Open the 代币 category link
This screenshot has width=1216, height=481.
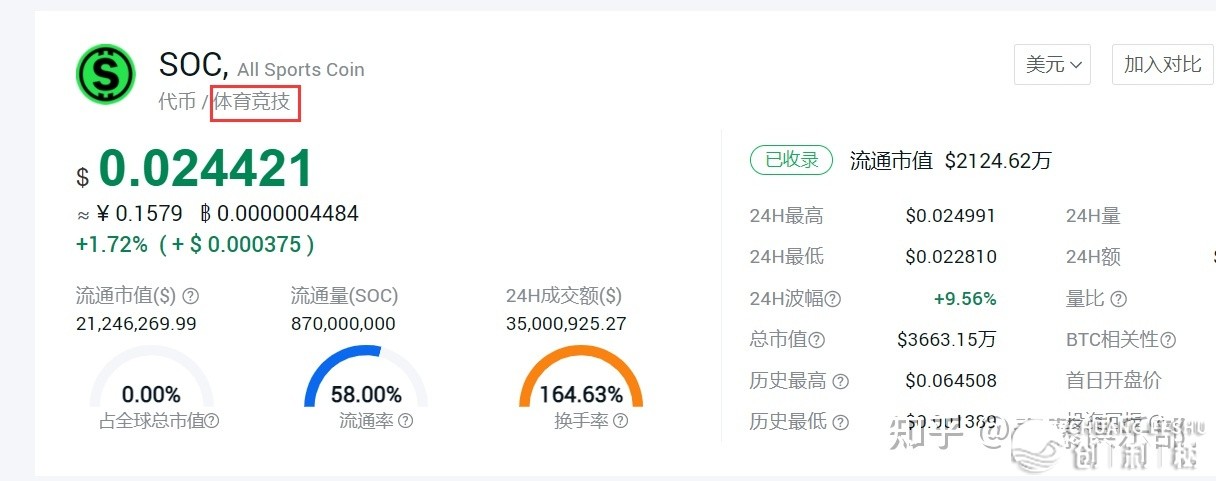click(x=177, y=102)
